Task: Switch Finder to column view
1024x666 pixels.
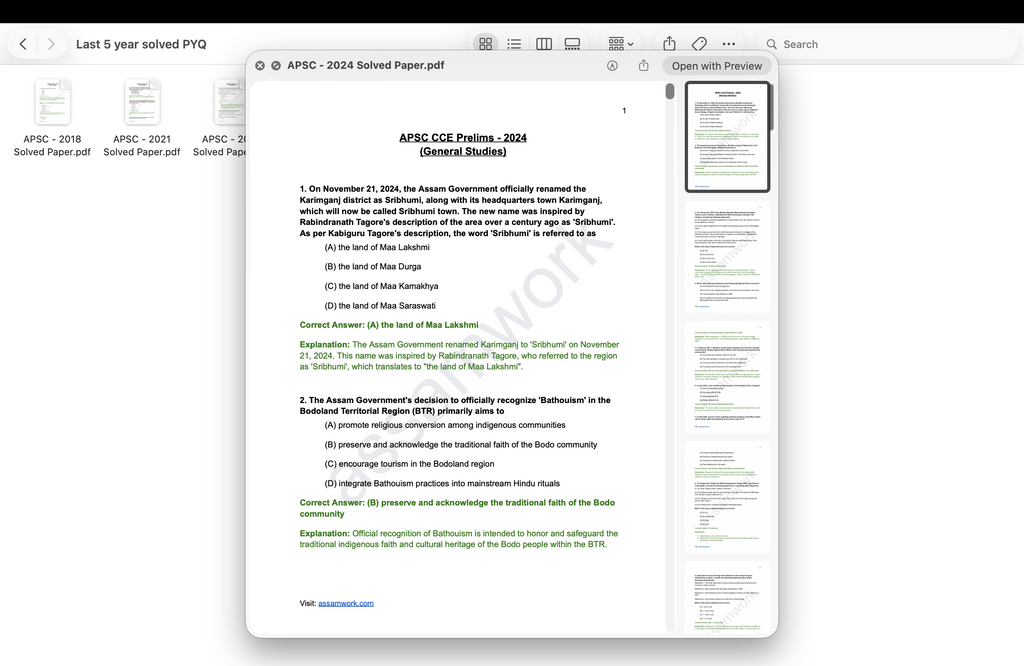Action: 543,44
